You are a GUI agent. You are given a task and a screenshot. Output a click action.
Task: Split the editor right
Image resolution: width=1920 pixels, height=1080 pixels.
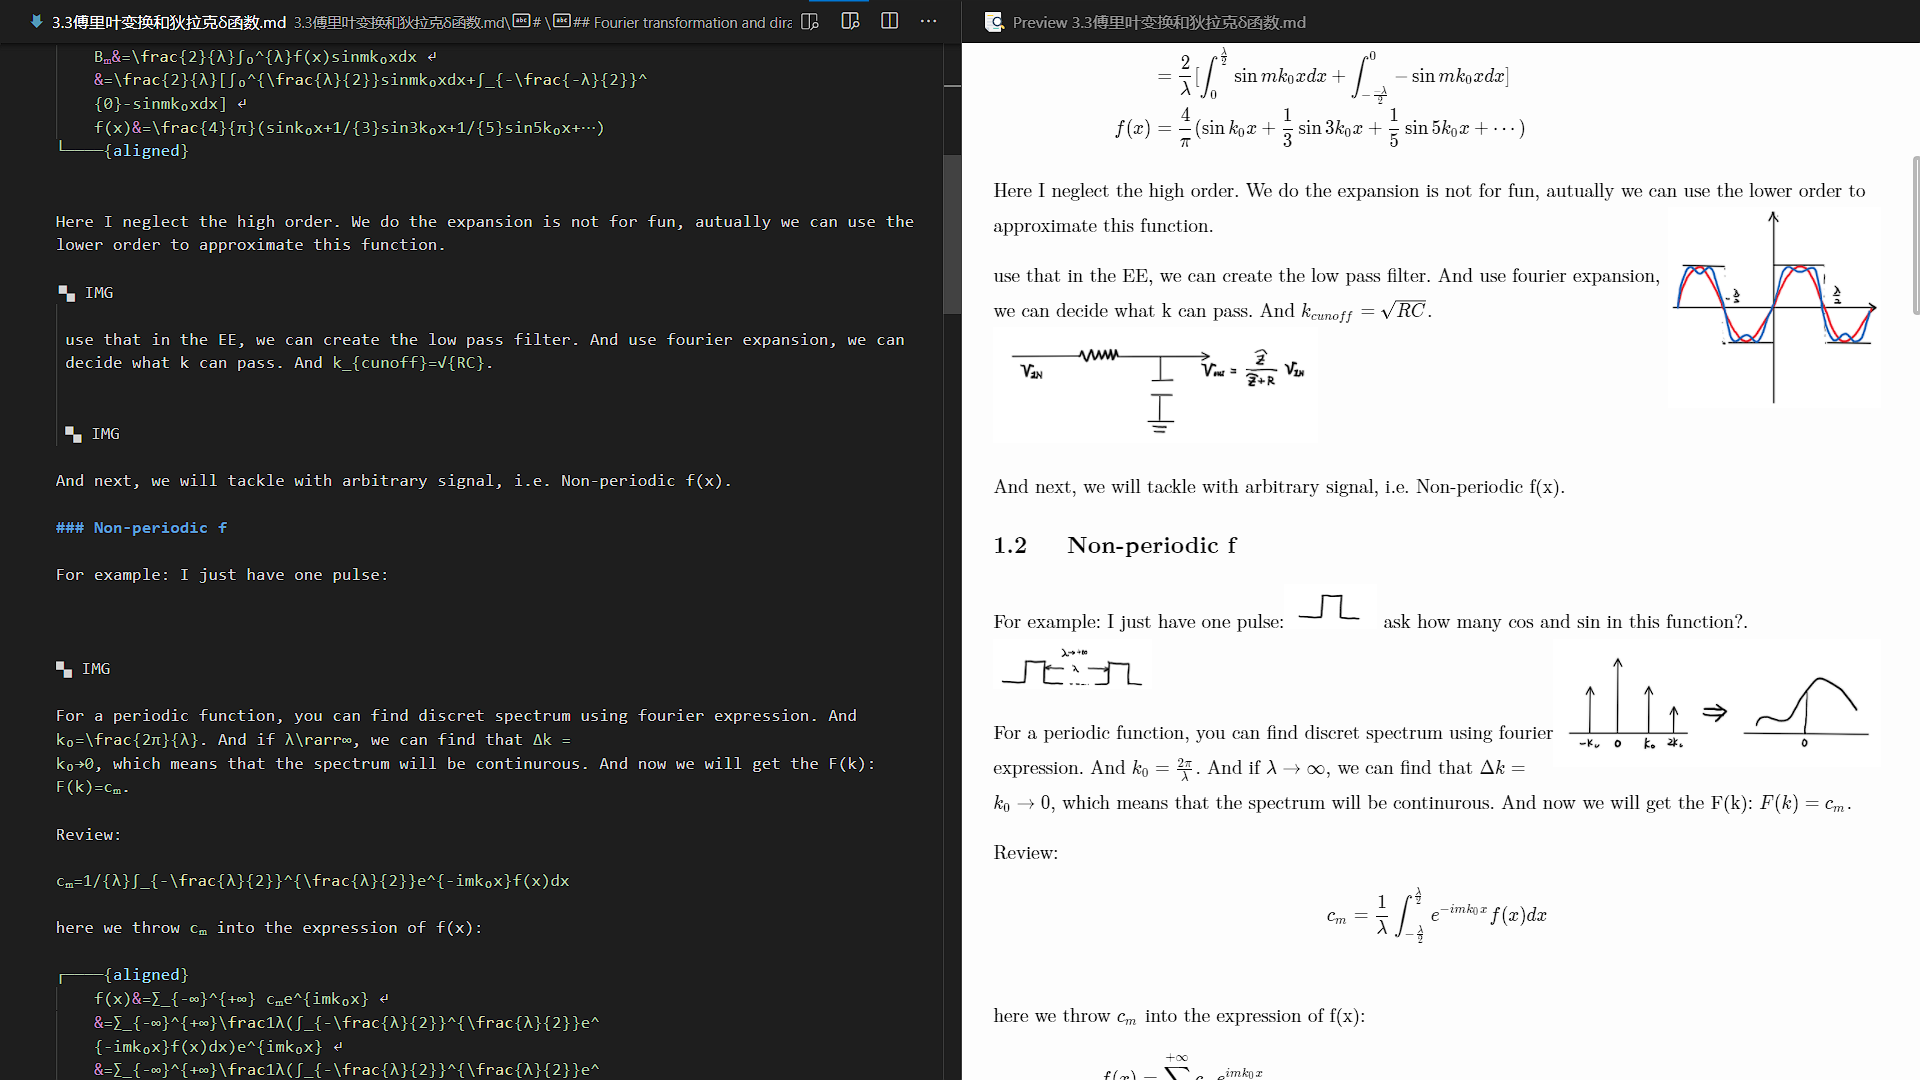click(889, 21)
